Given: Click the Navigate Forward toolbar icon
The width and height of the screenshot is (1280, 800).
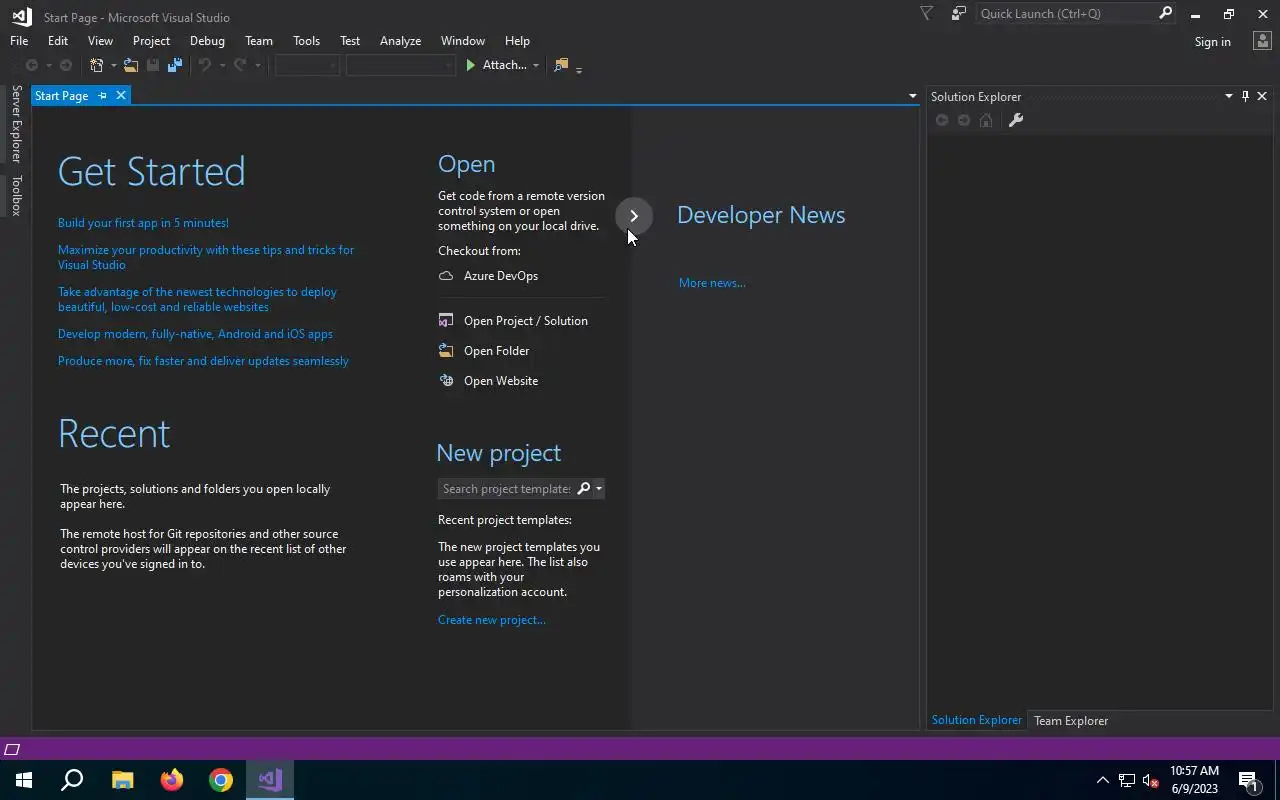Looking at the screenshot, I should click(66, 65).
